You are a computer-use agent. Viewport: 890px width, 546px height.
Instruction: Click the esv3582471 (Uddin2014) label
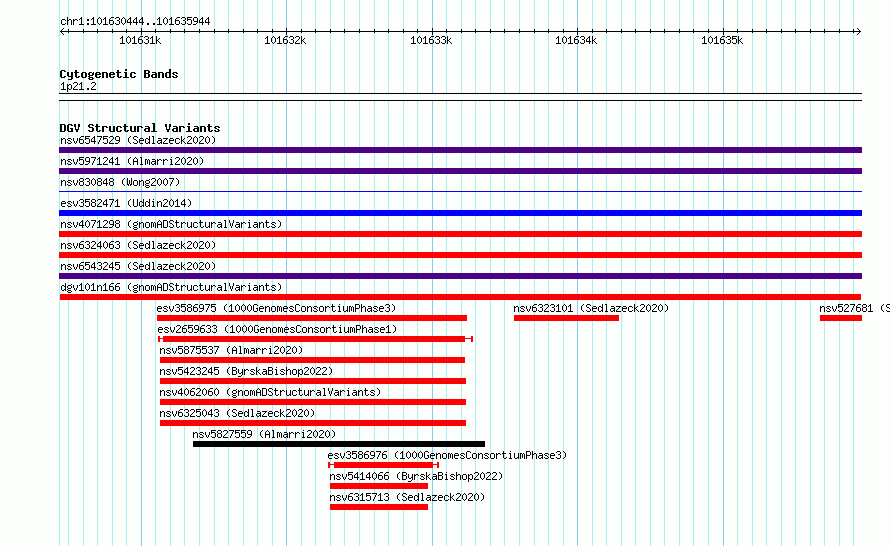pyautogui.click(x=126, y=203)
